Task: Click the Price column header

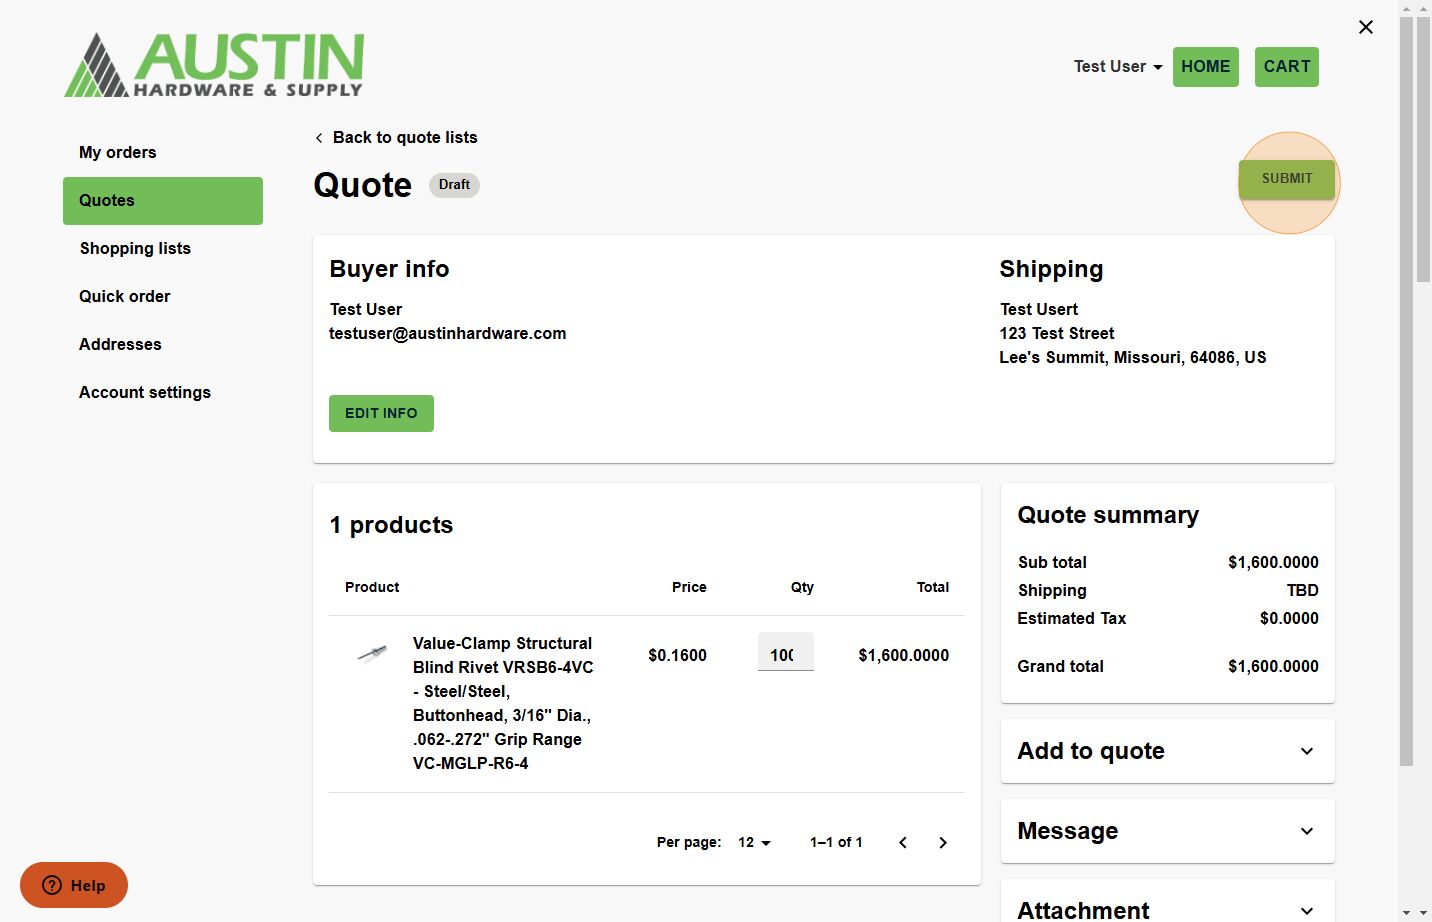Action: pyautogui.click(x=689, y=587)
